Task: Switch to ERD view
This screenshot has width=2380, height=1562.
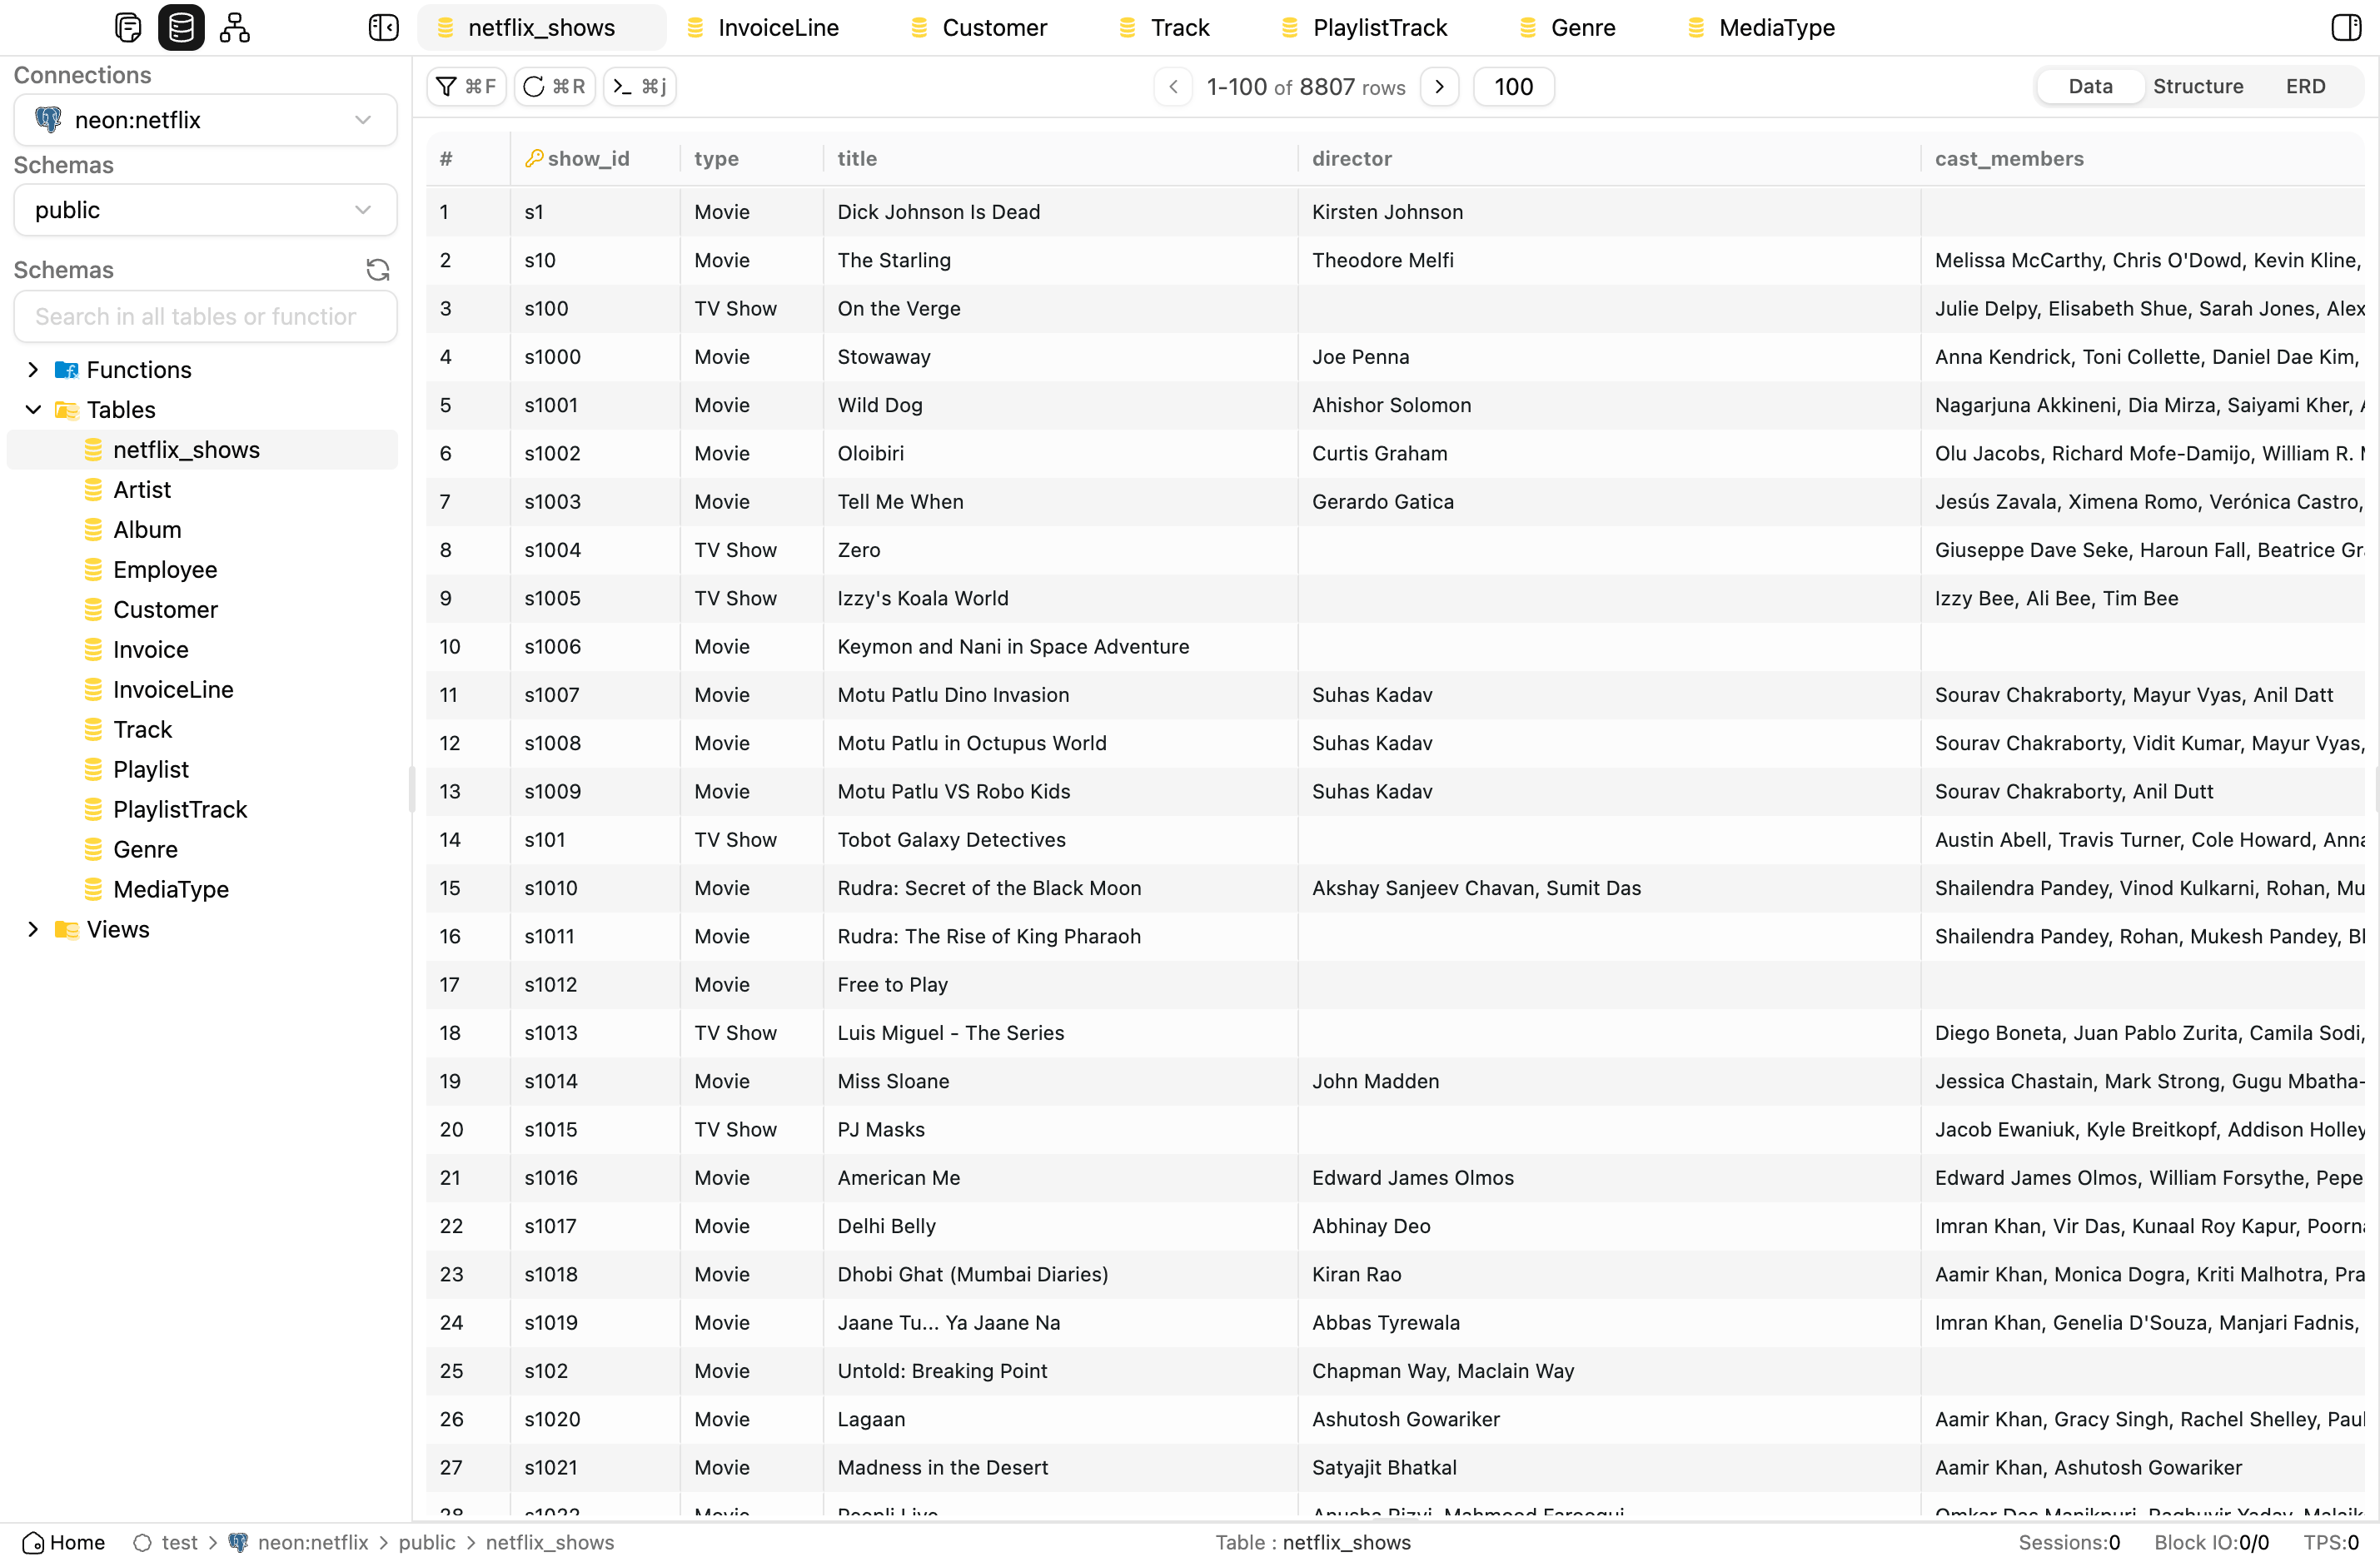Action: pyautogui.click(x=2305, y=87)
